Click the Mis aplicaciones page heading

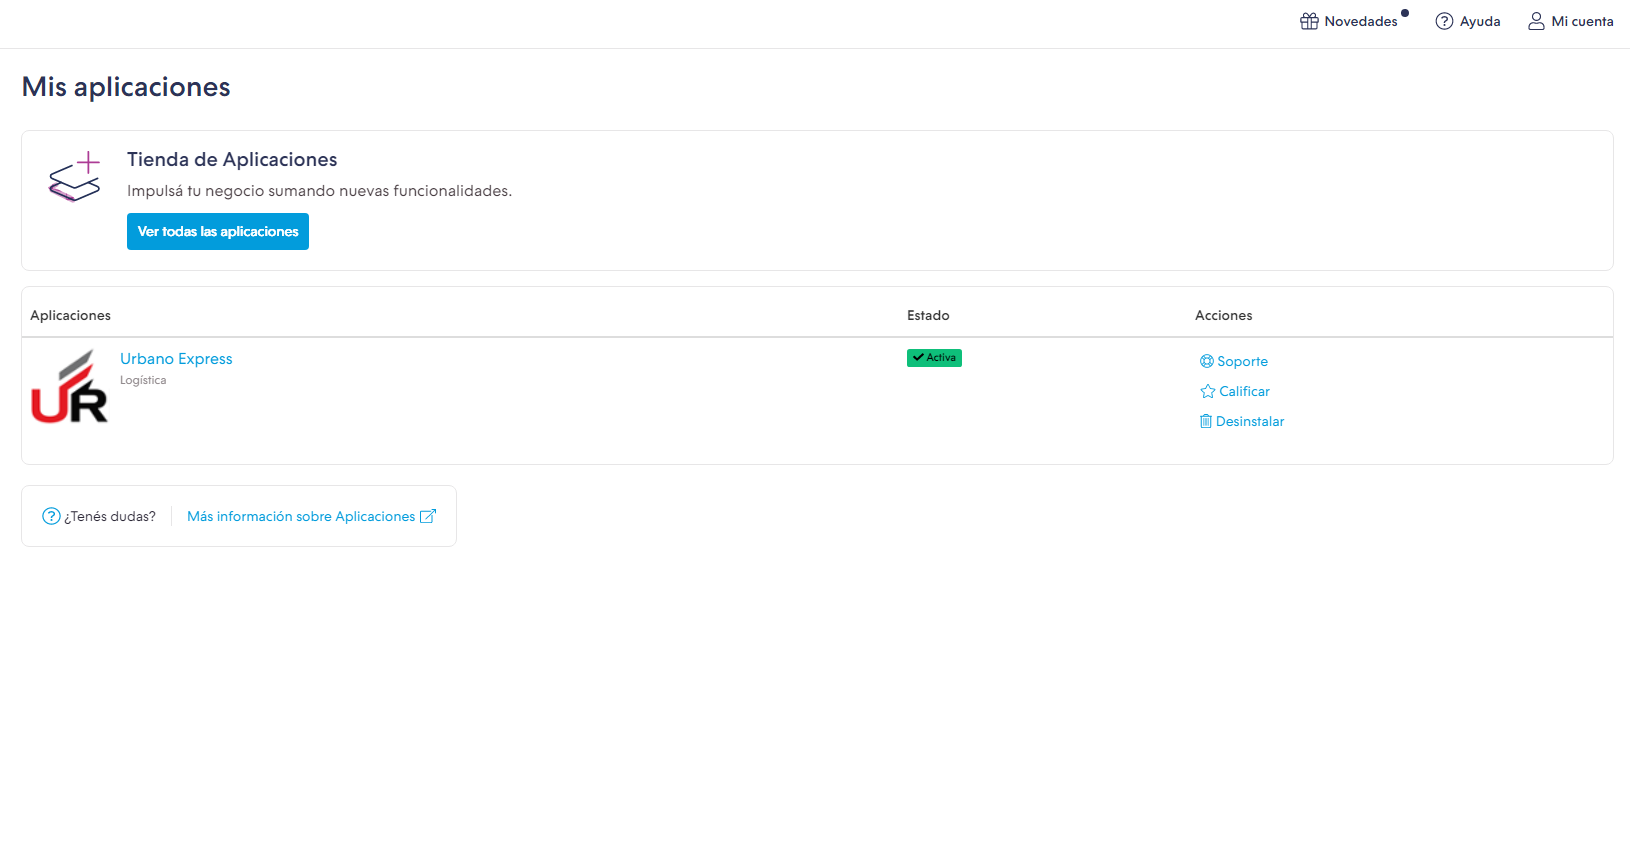point(126,87)
